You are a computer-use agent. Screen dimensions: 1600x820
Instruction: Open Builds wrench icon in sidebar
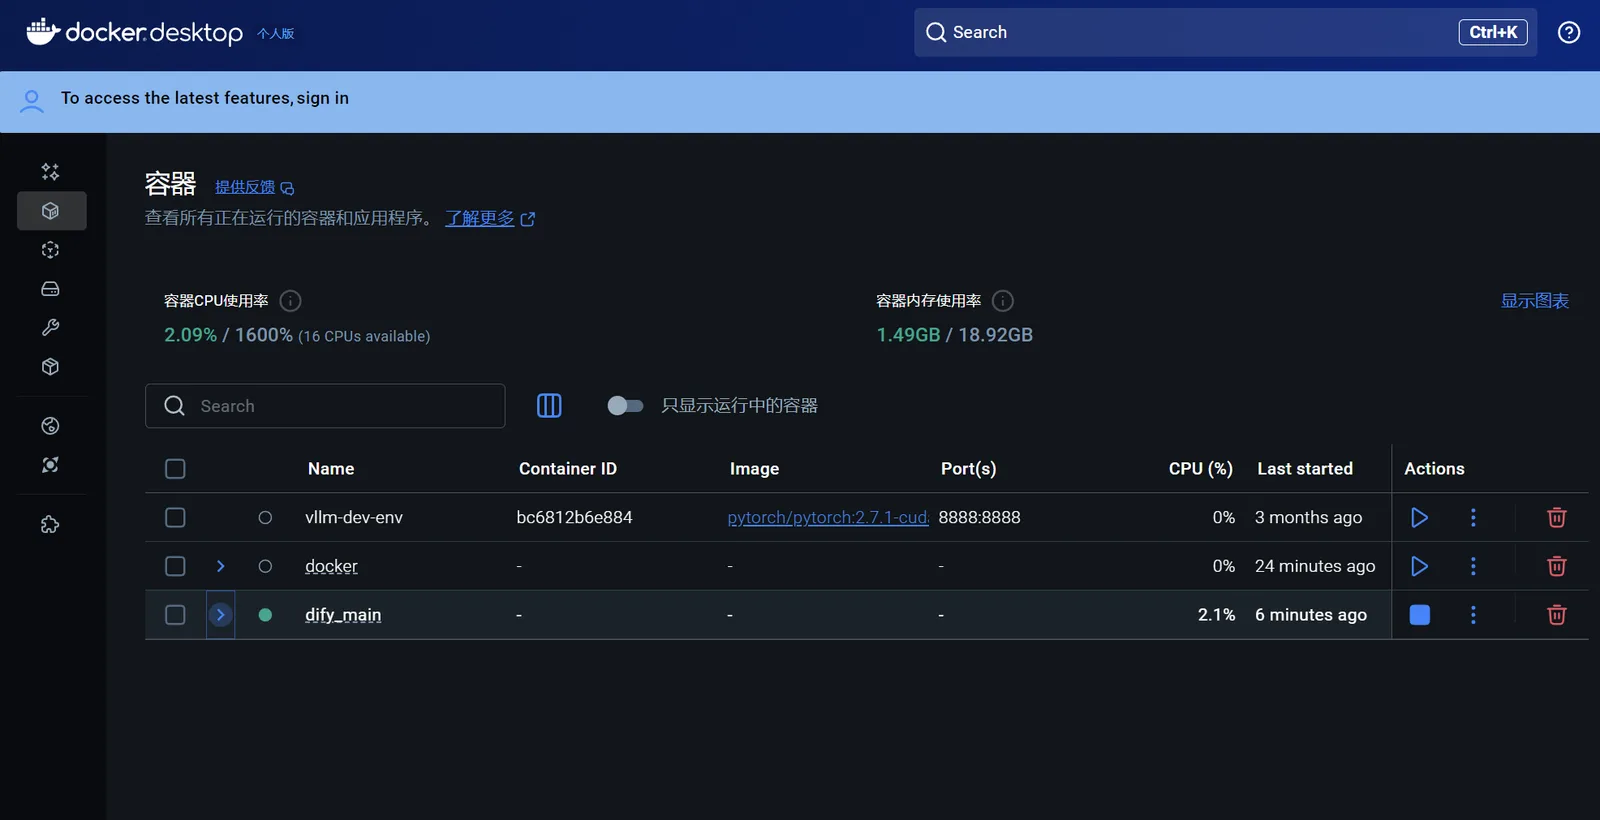point(50,328)
